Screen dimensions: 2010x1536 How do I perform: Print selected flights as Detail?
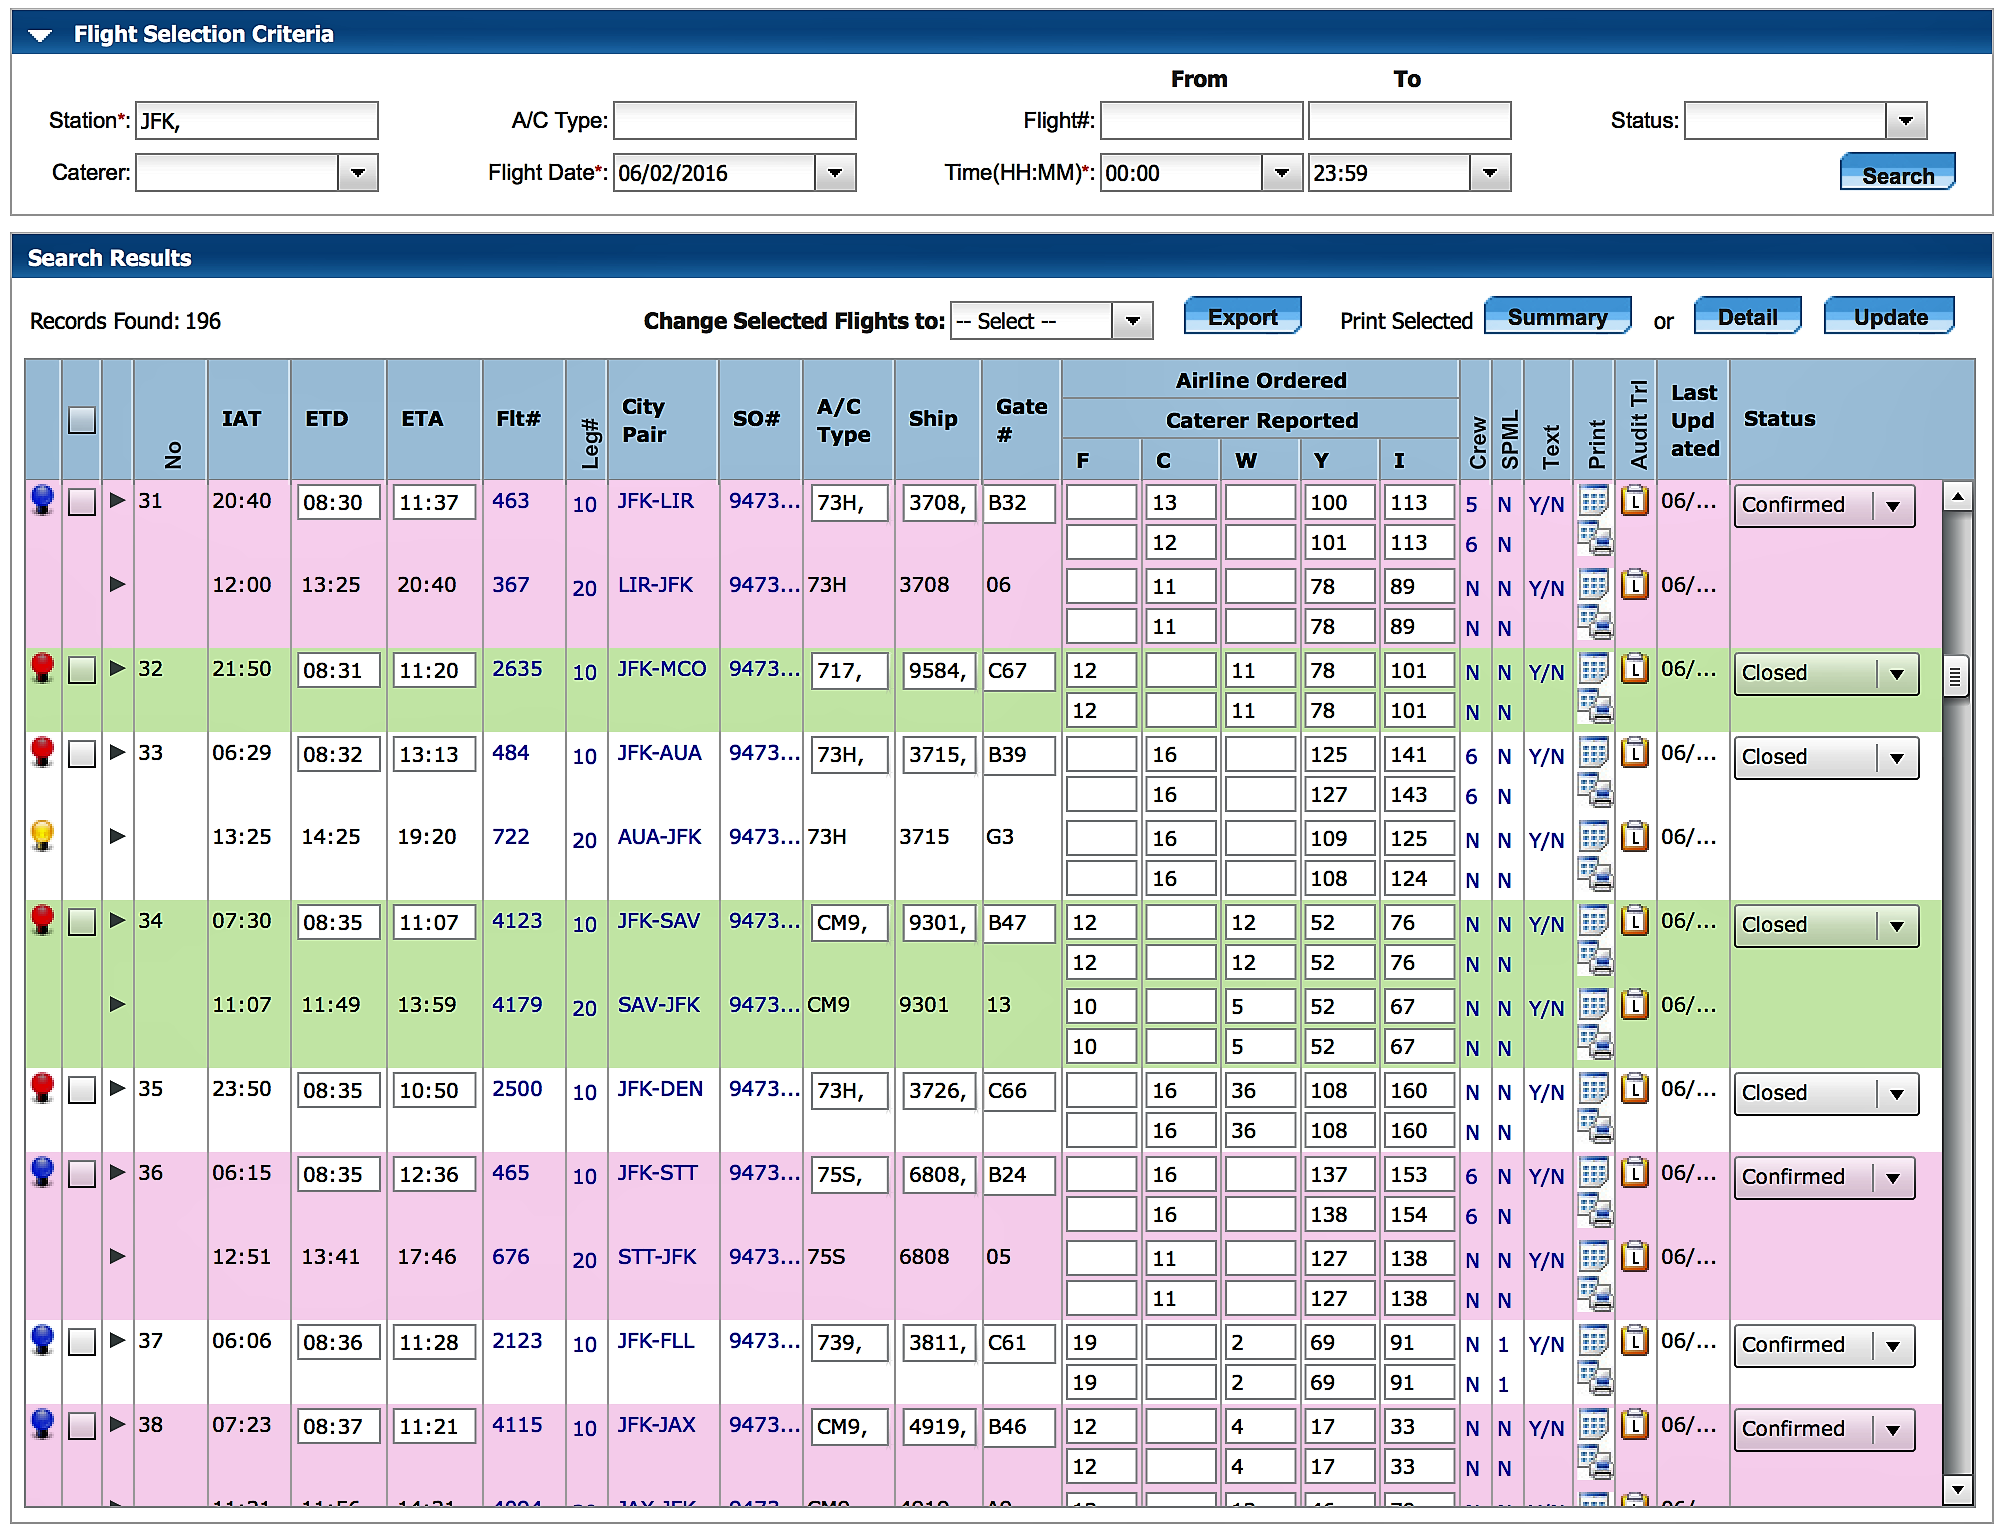tap(1747, 316)
